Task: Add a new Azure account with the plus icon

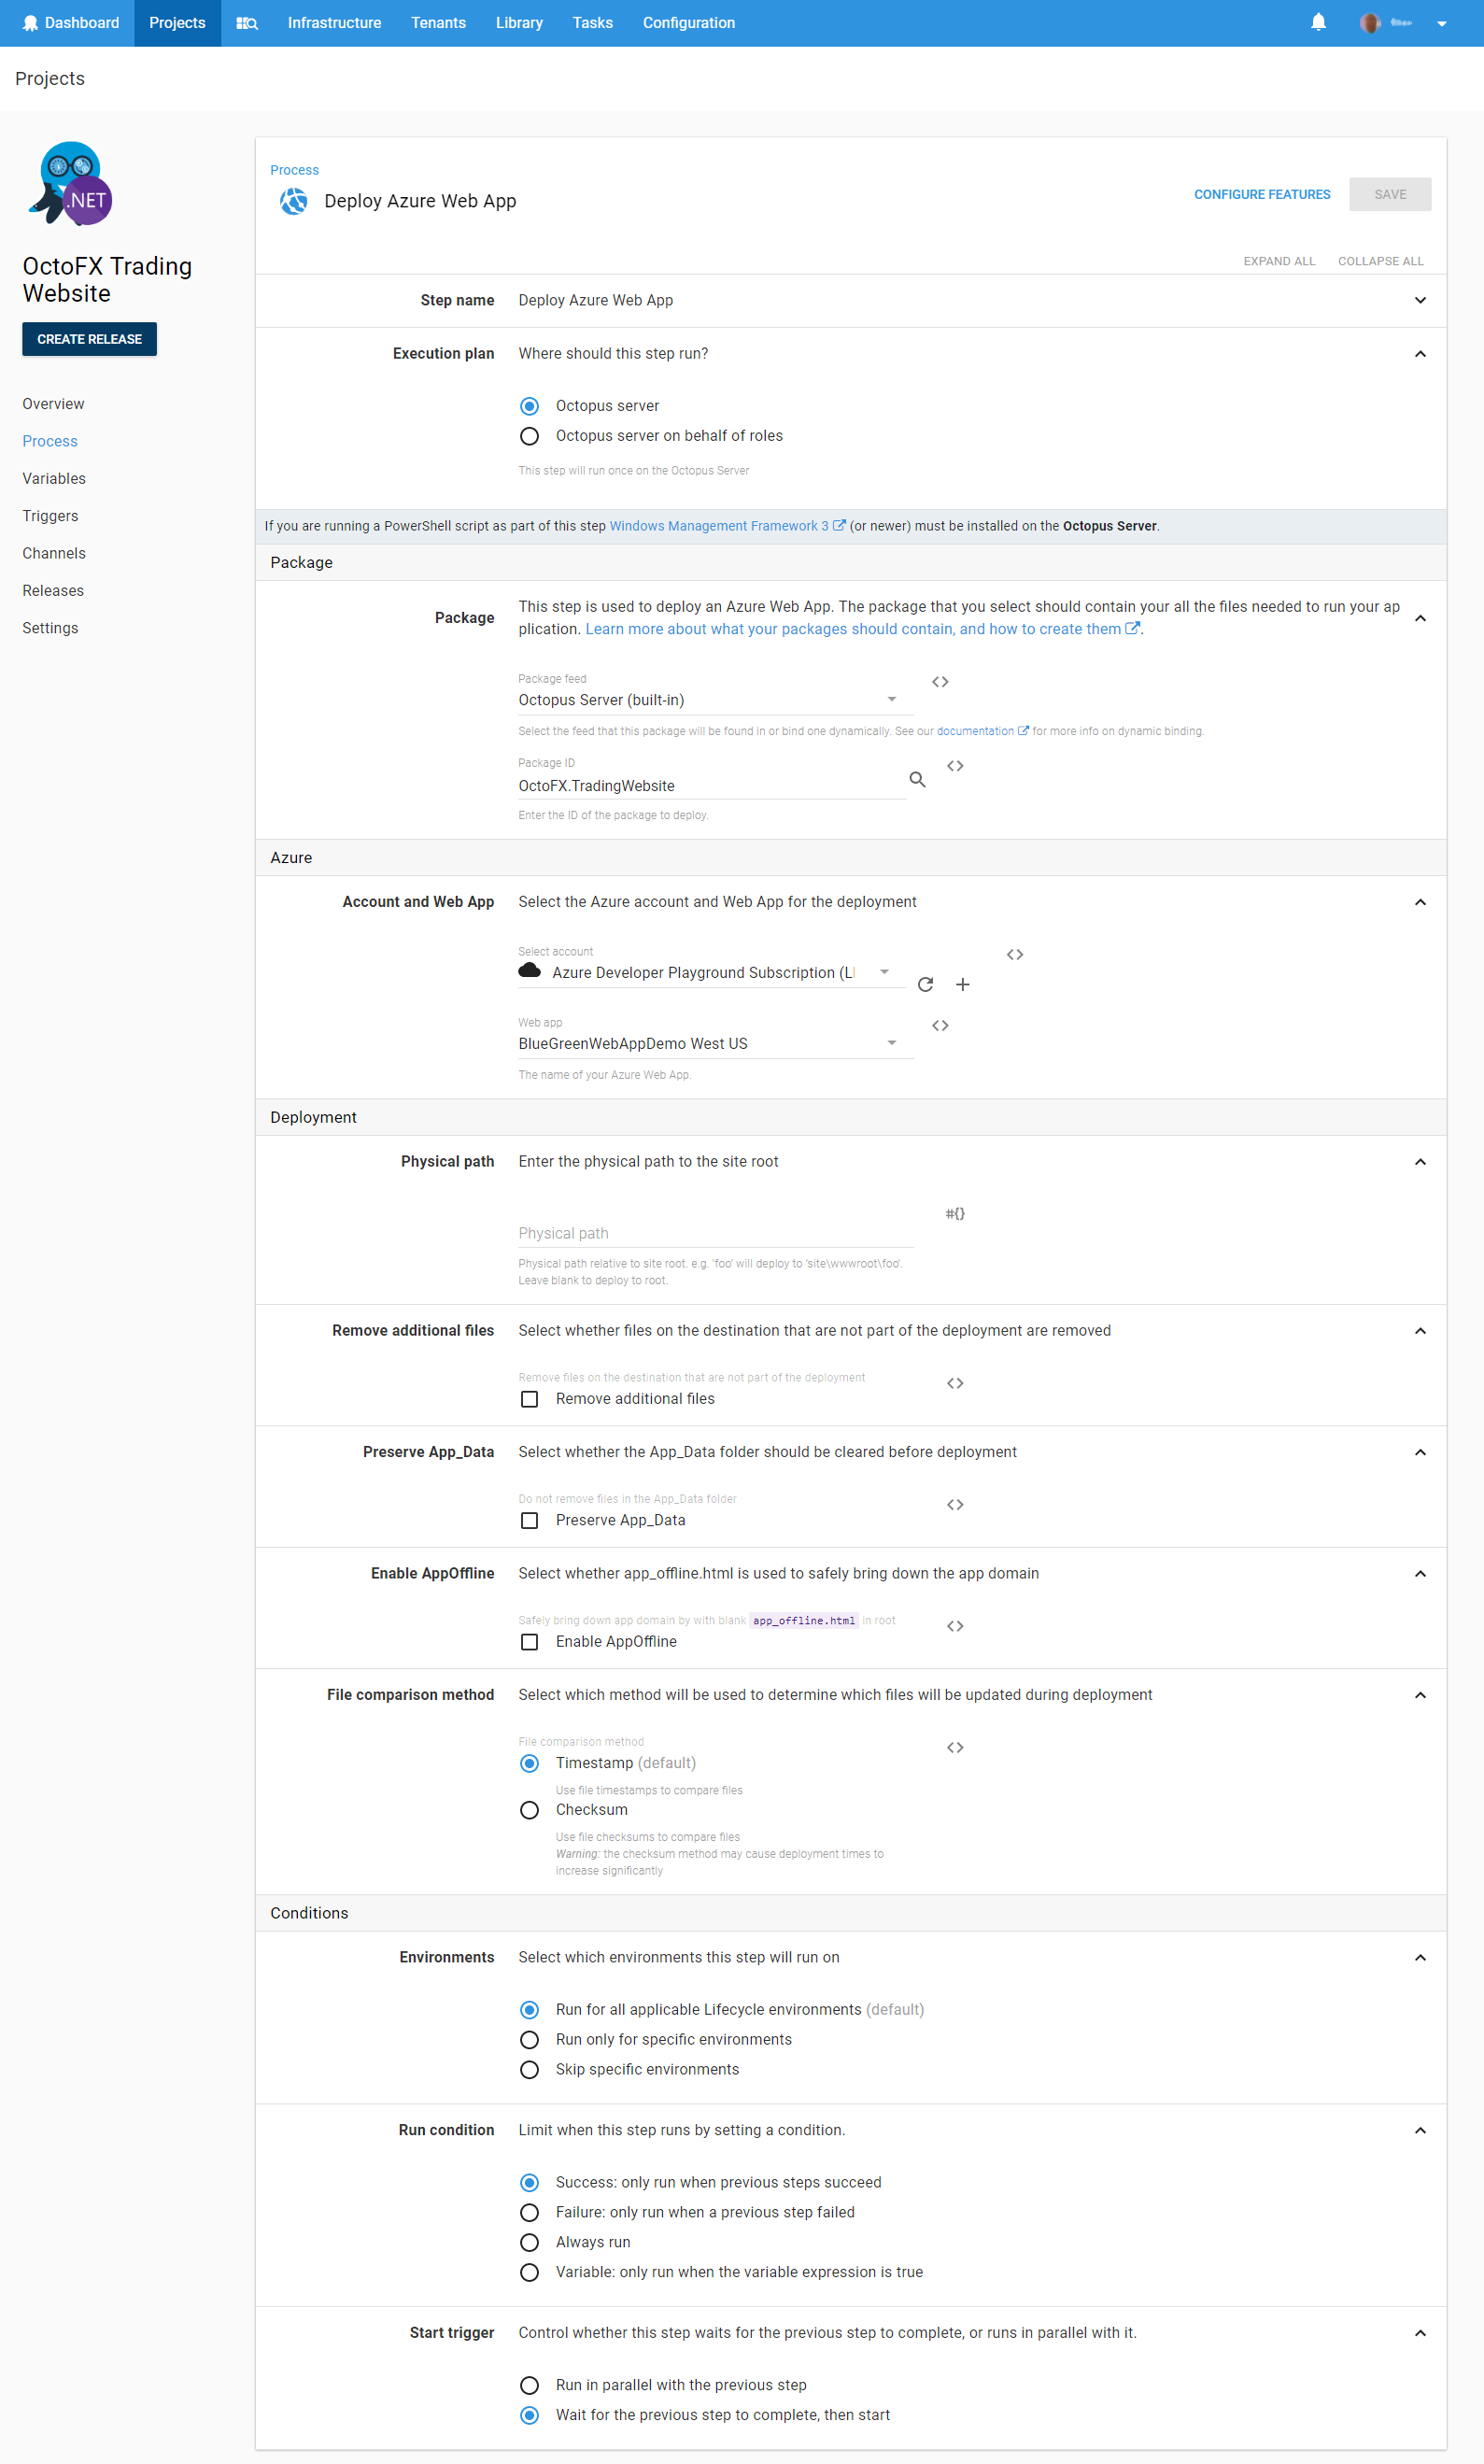Action: [x=962, y=985]
